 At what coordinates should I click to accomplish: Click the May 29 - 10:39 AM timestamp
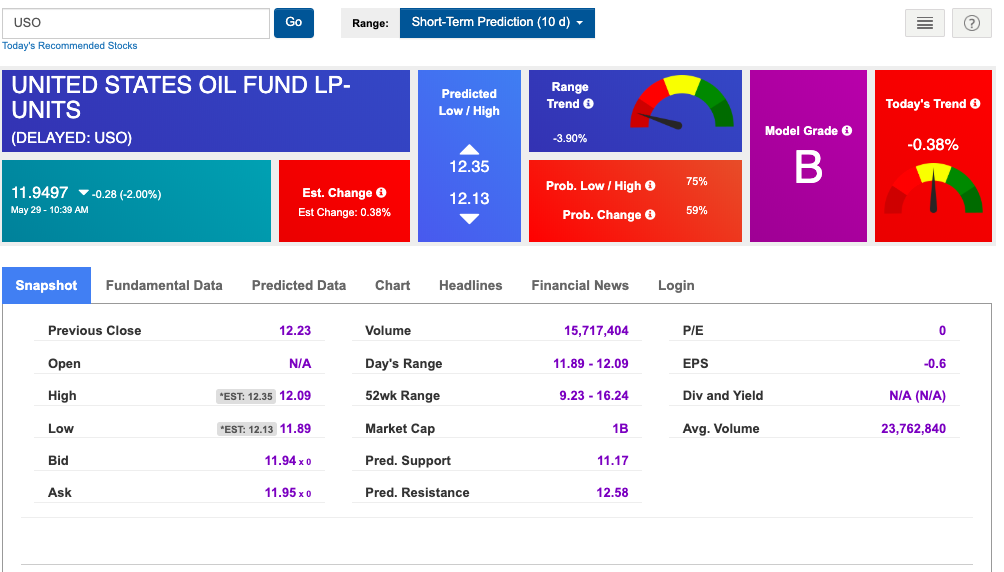pyautogui.click(x=50, y=209)
